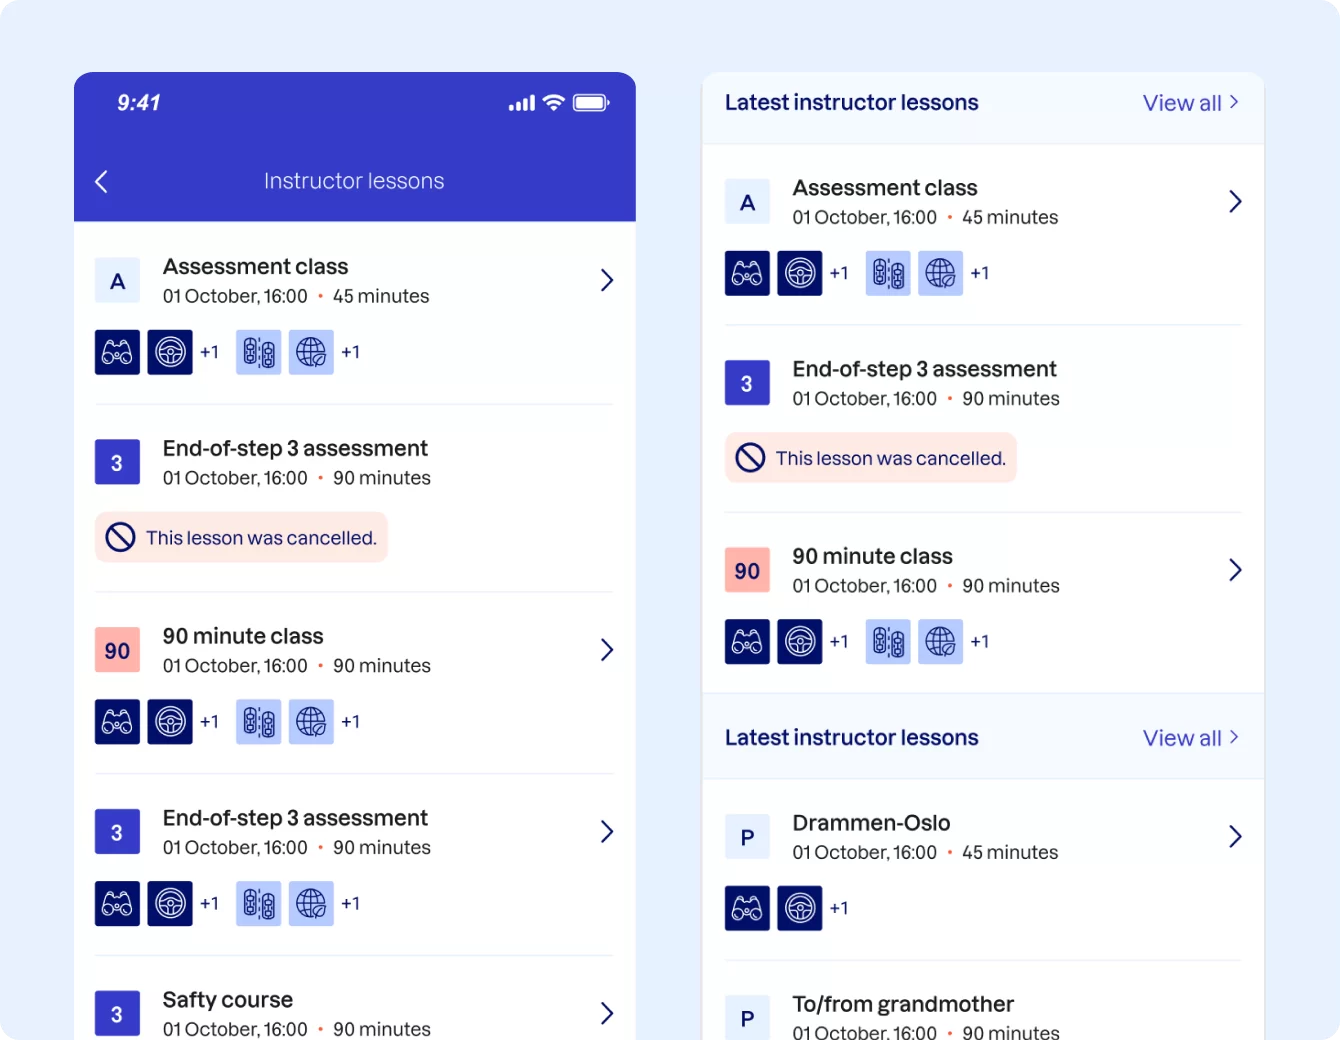The image size is (1340, 1040).
Task: Tap the traffic cars icon under right panel's Assessment class
Action: (x=888, y=273)
